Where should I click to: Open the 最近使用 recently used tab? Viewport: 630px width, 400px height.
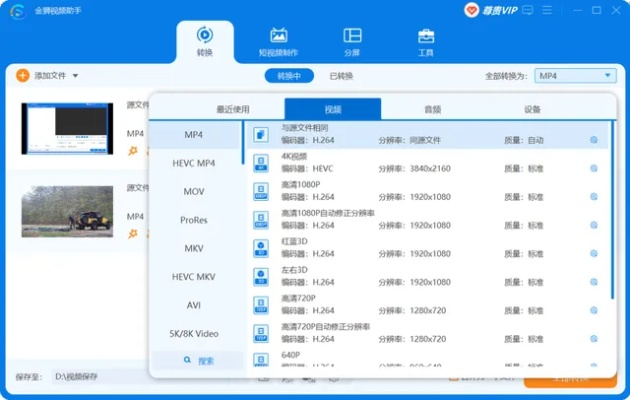pos(232,109)
